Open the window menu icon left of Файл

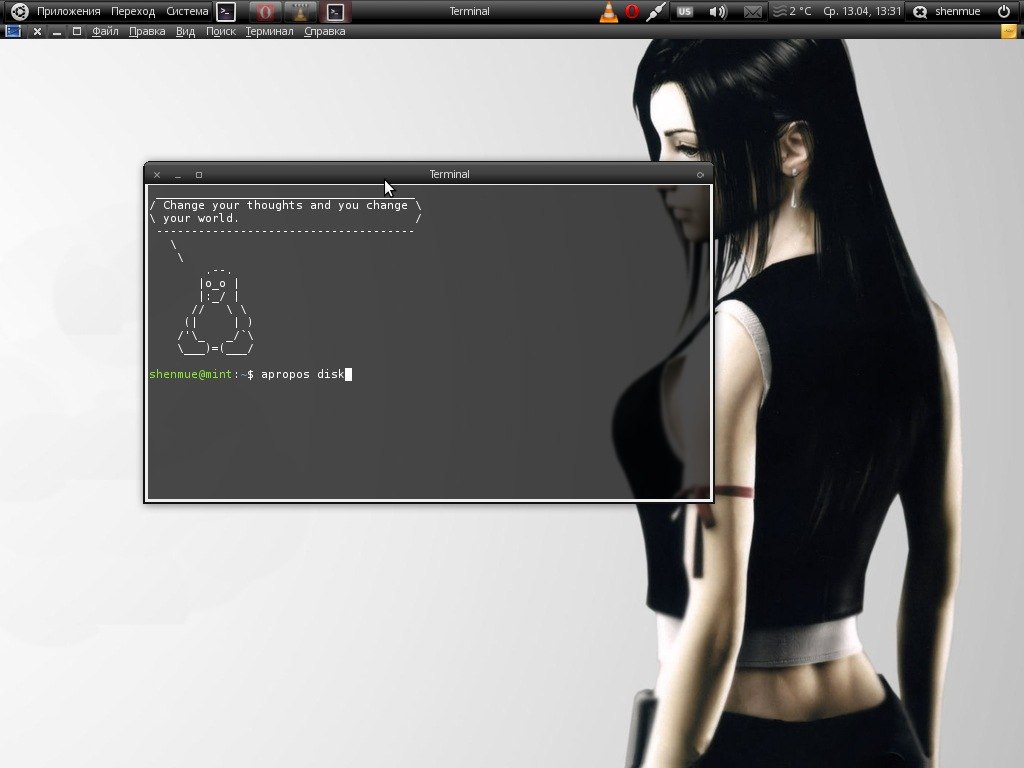[13, 31]
